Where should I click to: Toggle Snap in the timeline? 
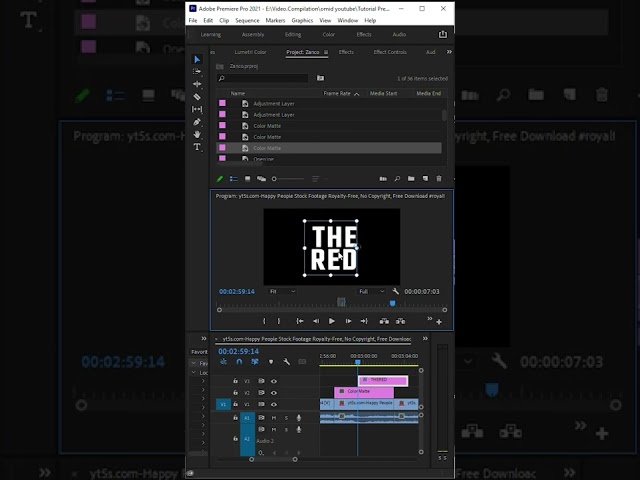click(x=239, y=362)
